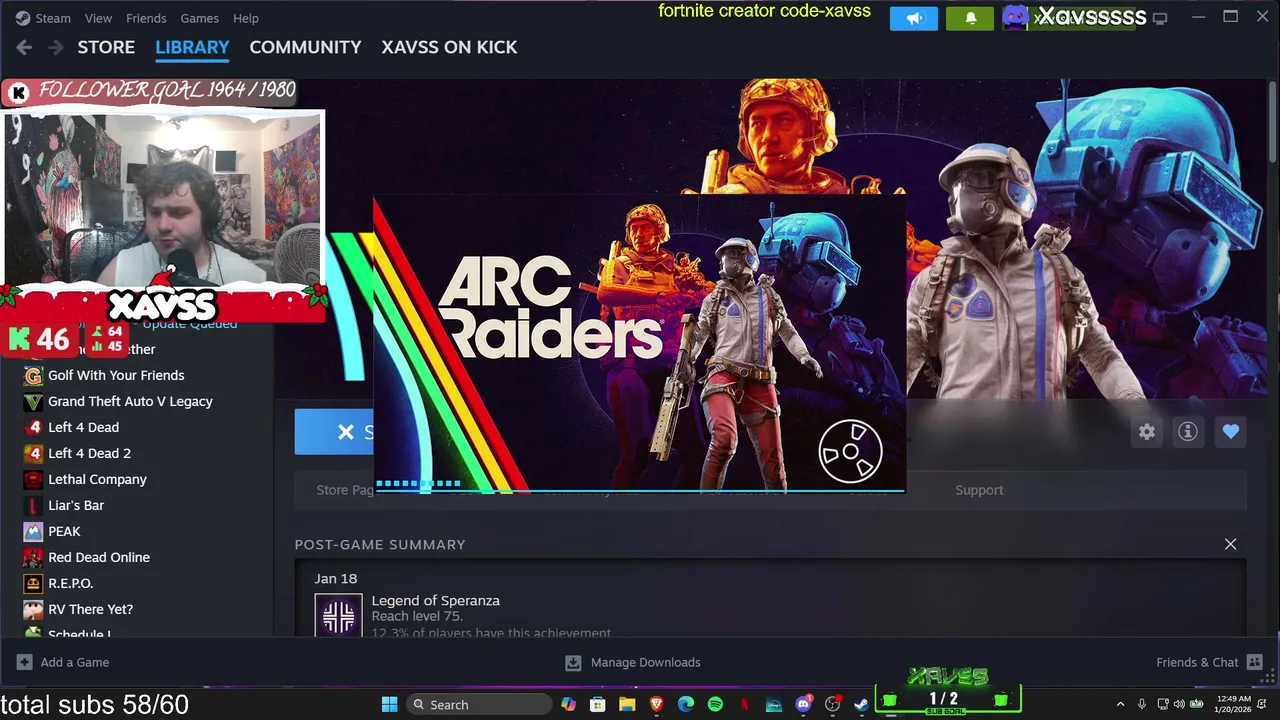
Task: Click the taskbar Search box
Action: [478, 704]
